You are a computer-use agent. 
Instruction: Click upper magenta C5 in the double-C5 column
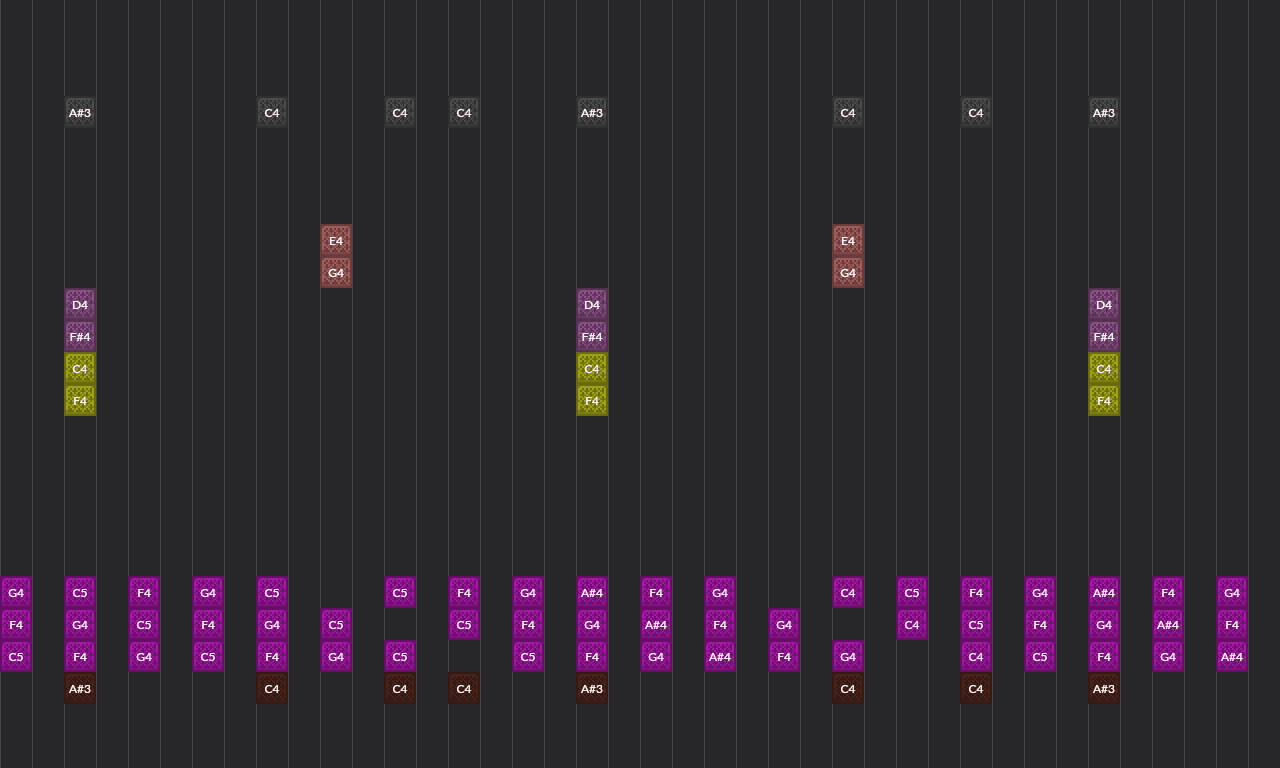[x=400, y=593]
